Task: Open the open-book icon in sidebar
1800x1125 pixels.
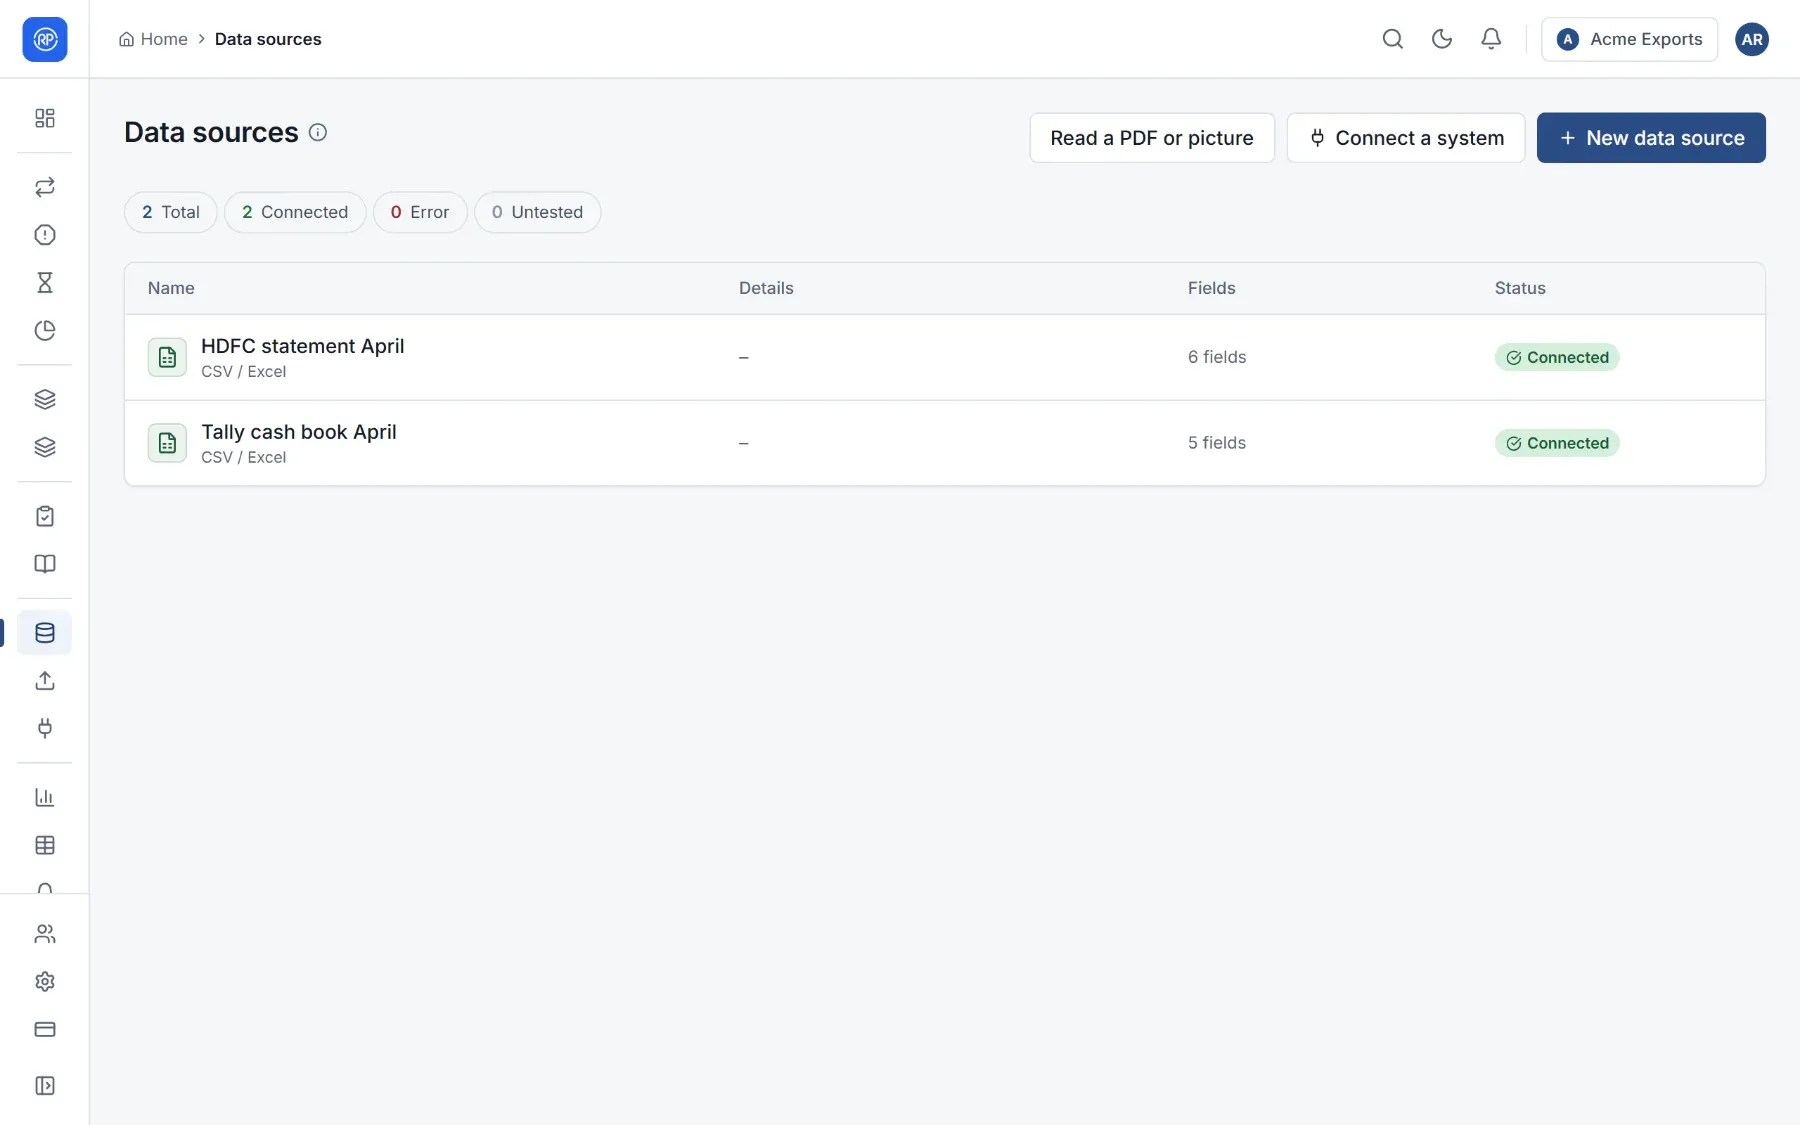Action: 45,564
